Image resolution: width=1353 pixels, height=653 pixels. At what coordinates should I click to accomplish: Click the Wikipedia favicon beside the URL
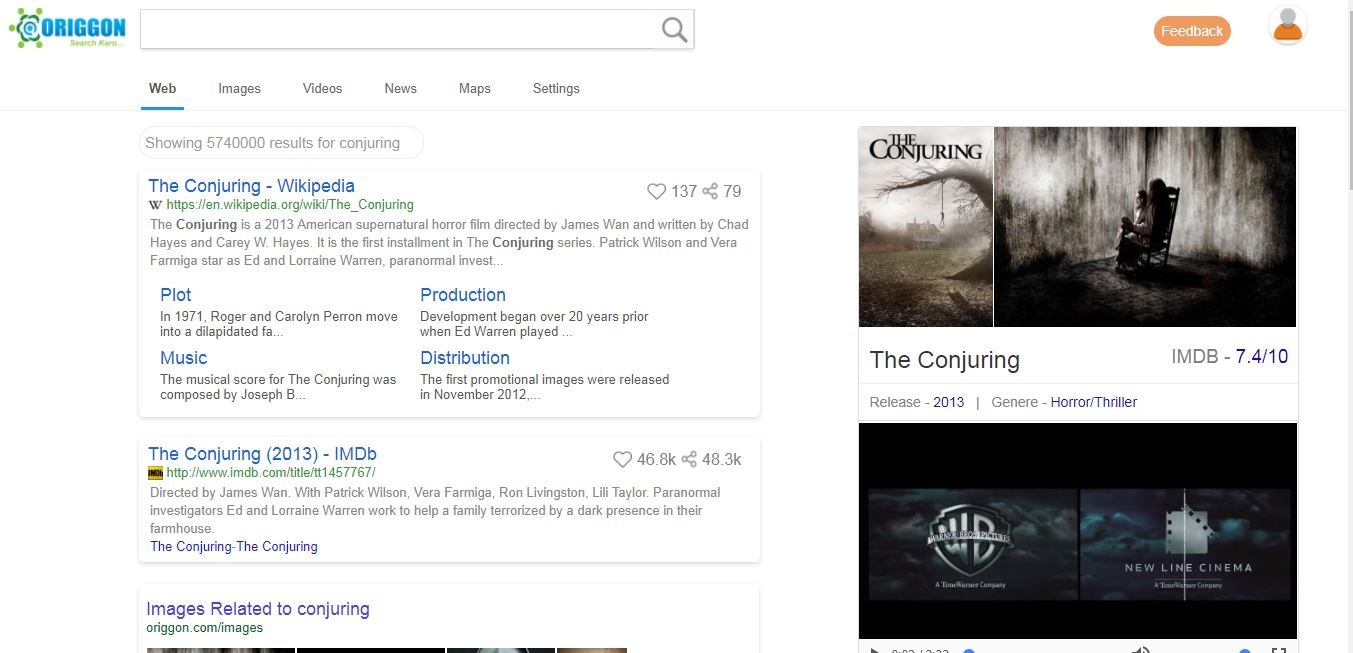[x=156, y=204]
